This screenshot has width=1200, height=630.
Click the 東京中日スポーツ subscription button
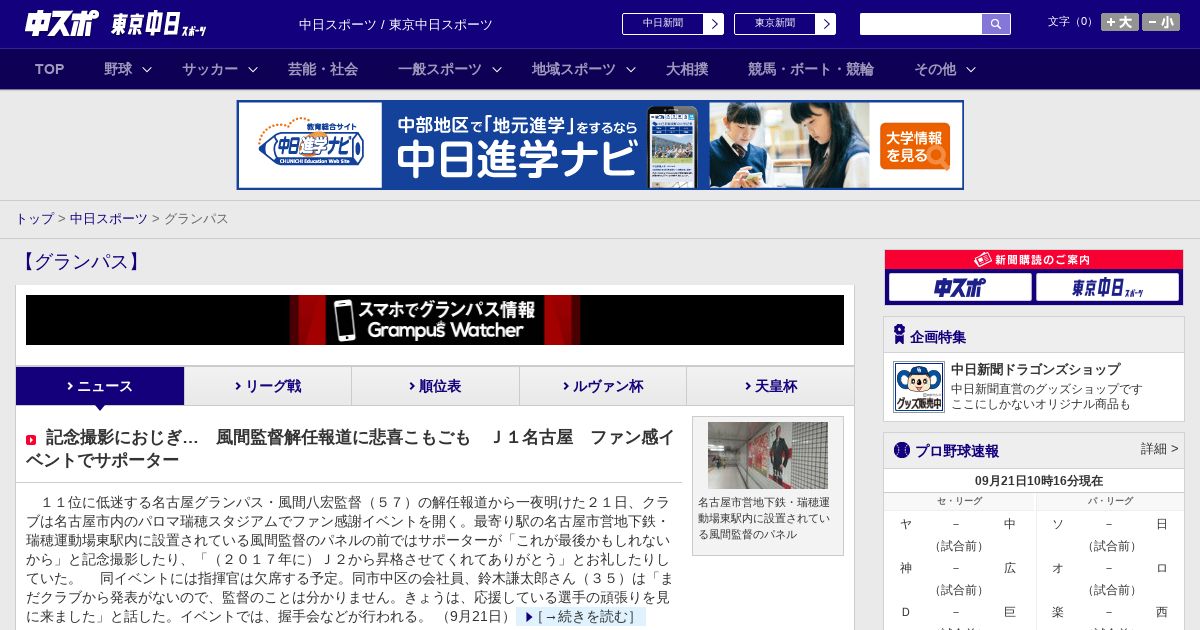coord(1108,288)
